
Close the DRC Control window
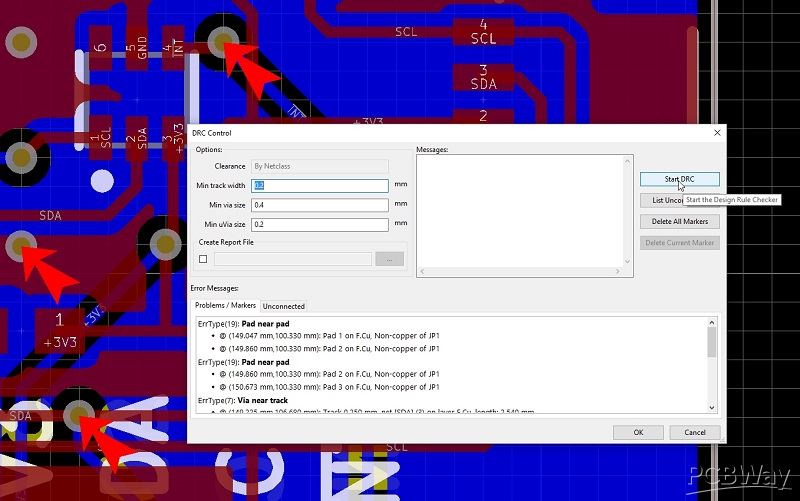[x=717, y=132]
